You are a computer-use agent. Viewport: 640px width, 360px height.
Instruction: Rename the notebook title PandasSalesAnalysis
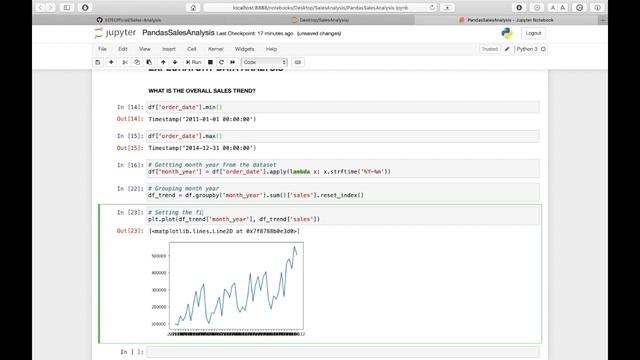tap(178, 33)
